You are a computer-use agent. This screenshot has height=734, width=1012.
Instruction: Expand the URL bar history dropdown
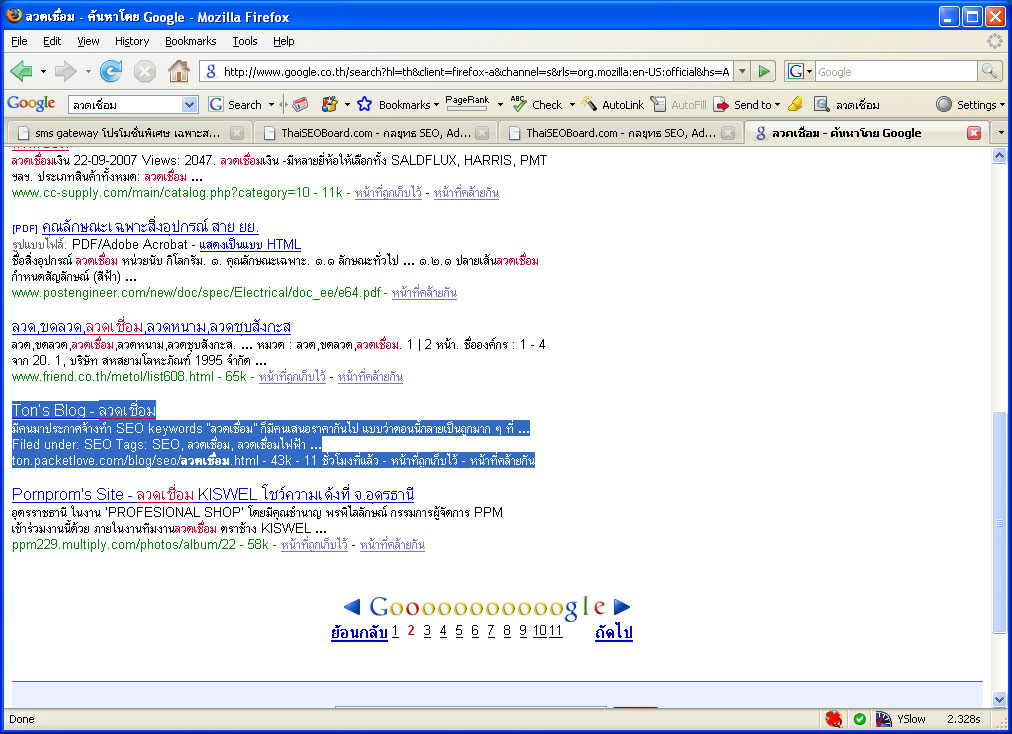point(742,71)
